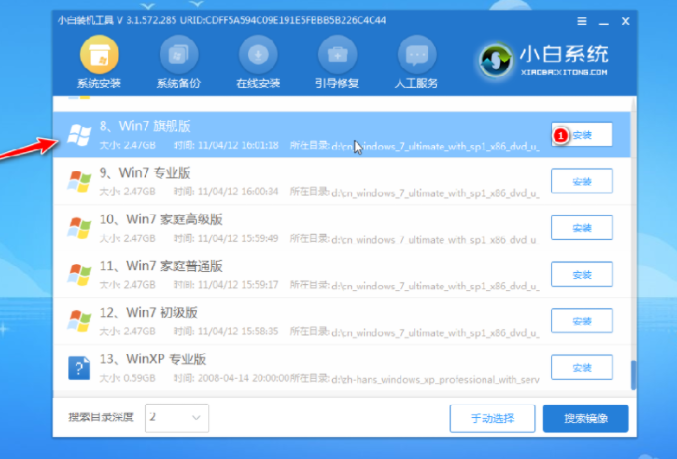Select the '11、Win7 家庭普通版' title
This screenshot has height=459, width=677.
161,266
